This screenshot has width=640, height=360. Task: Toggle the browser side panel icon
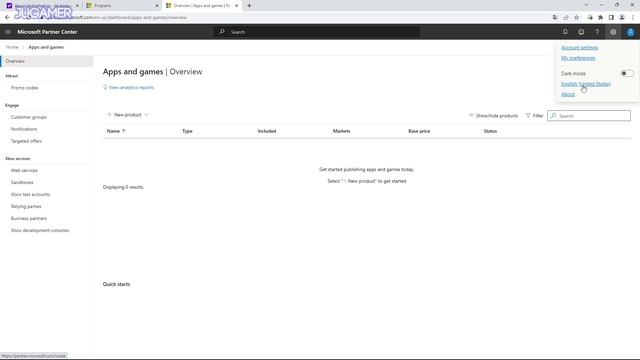[x=611, y=18]
